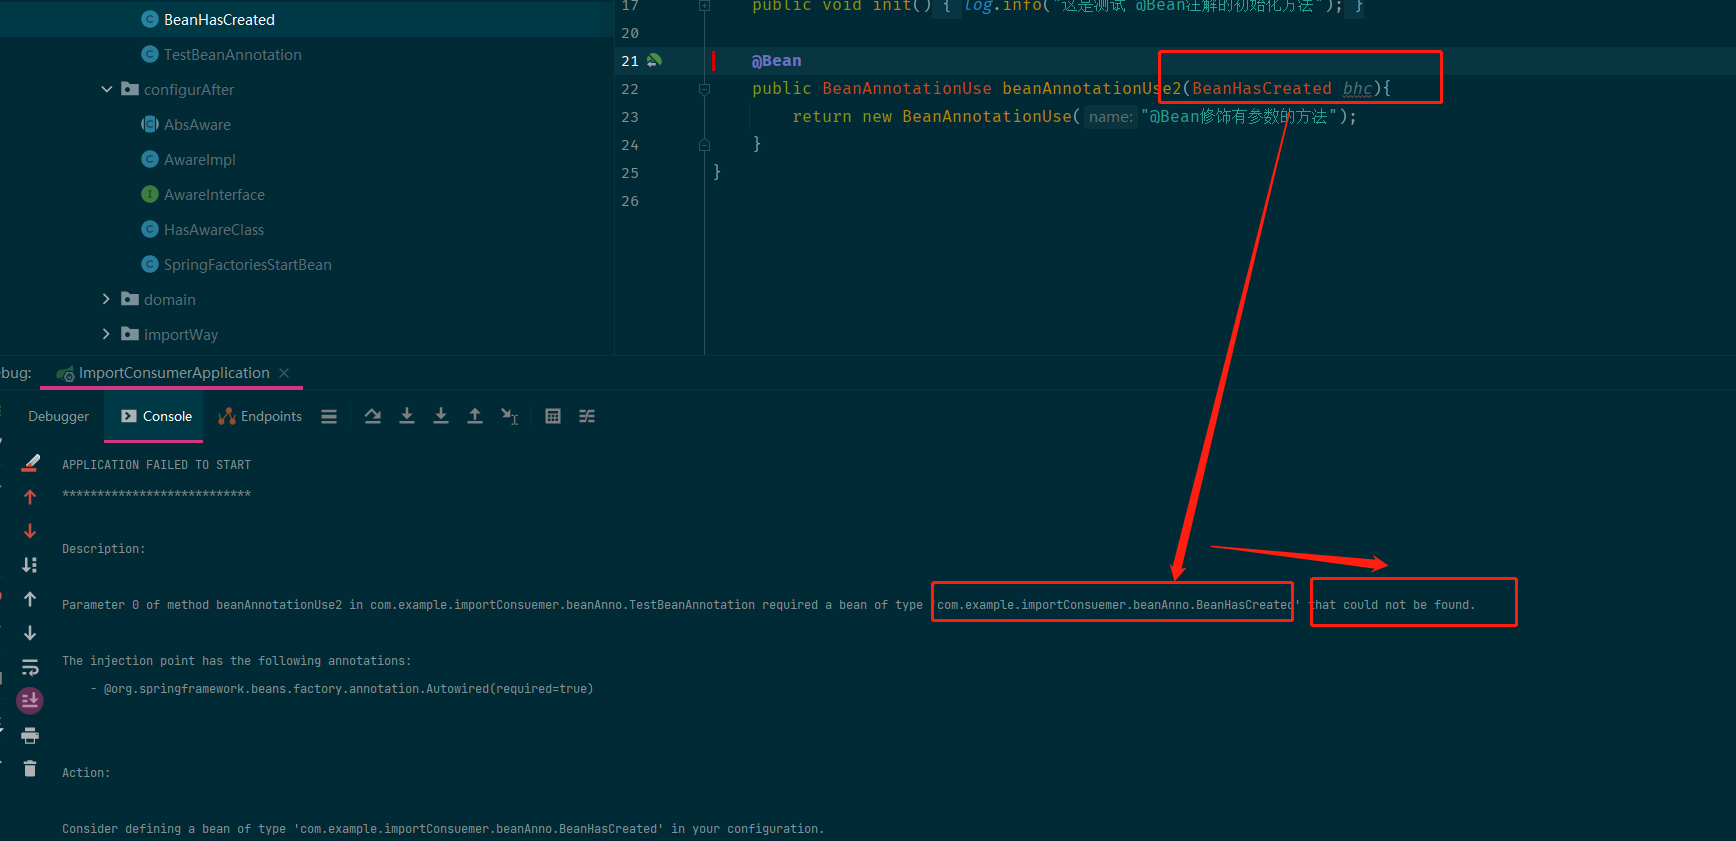Switch to the Console tab
This screenshot has width=1736, height=841.
click(155, 416)
